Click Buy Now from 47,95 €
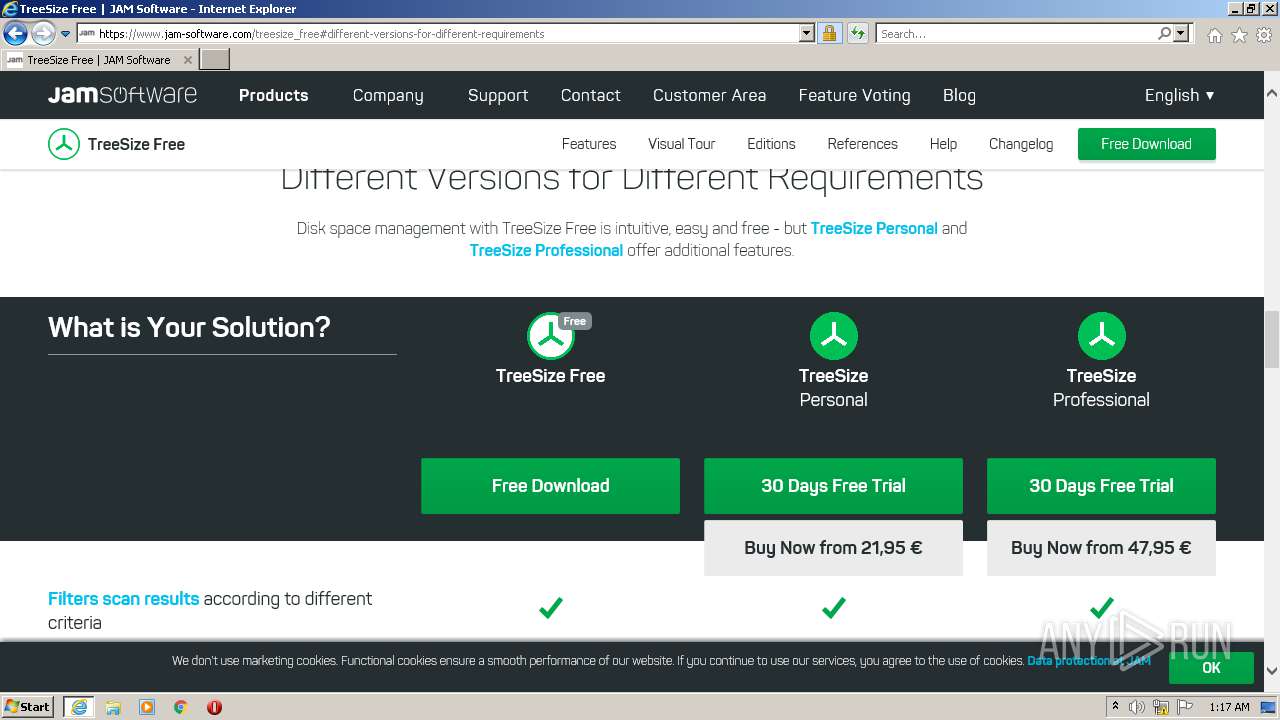Screen dimensions: 1280x720 (1101, 548)
